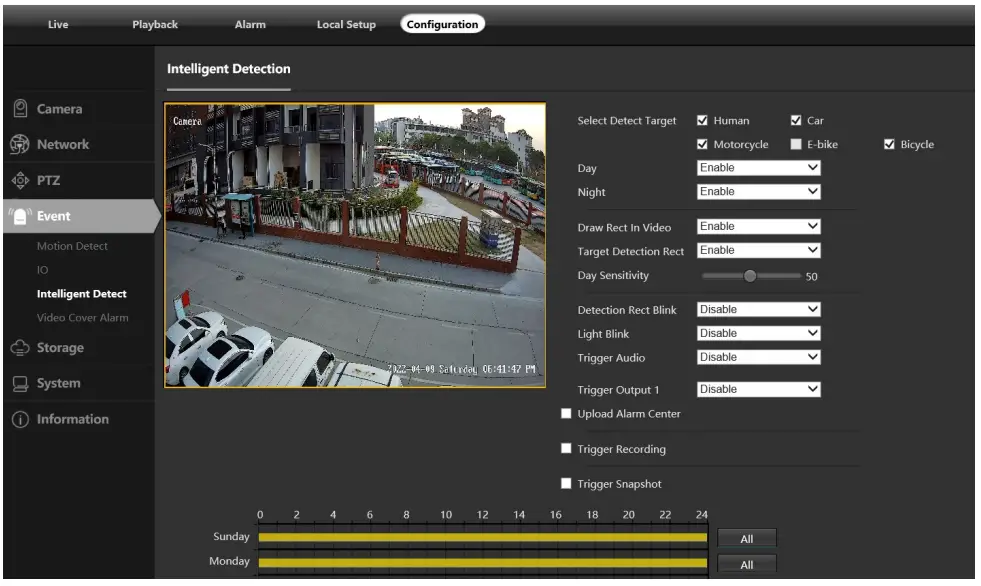Click the PTZ crosshair icon
Viewport: 981px width, 586px height.
20,181
